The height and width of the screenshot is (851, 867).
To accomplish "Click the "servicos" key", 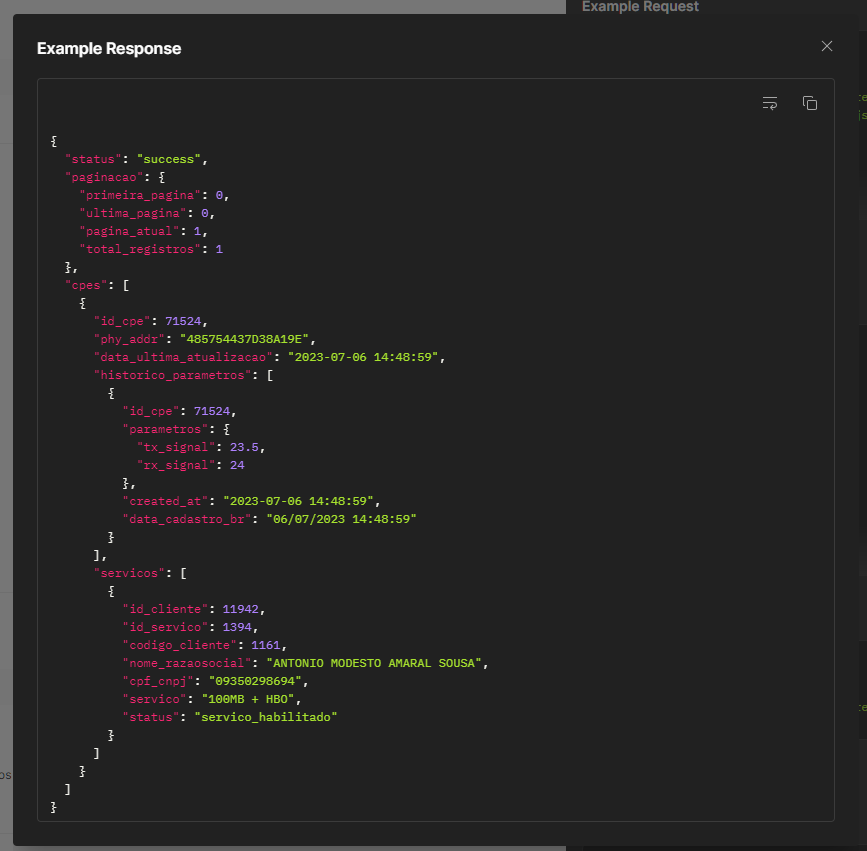I will click(x=129, y=573).
